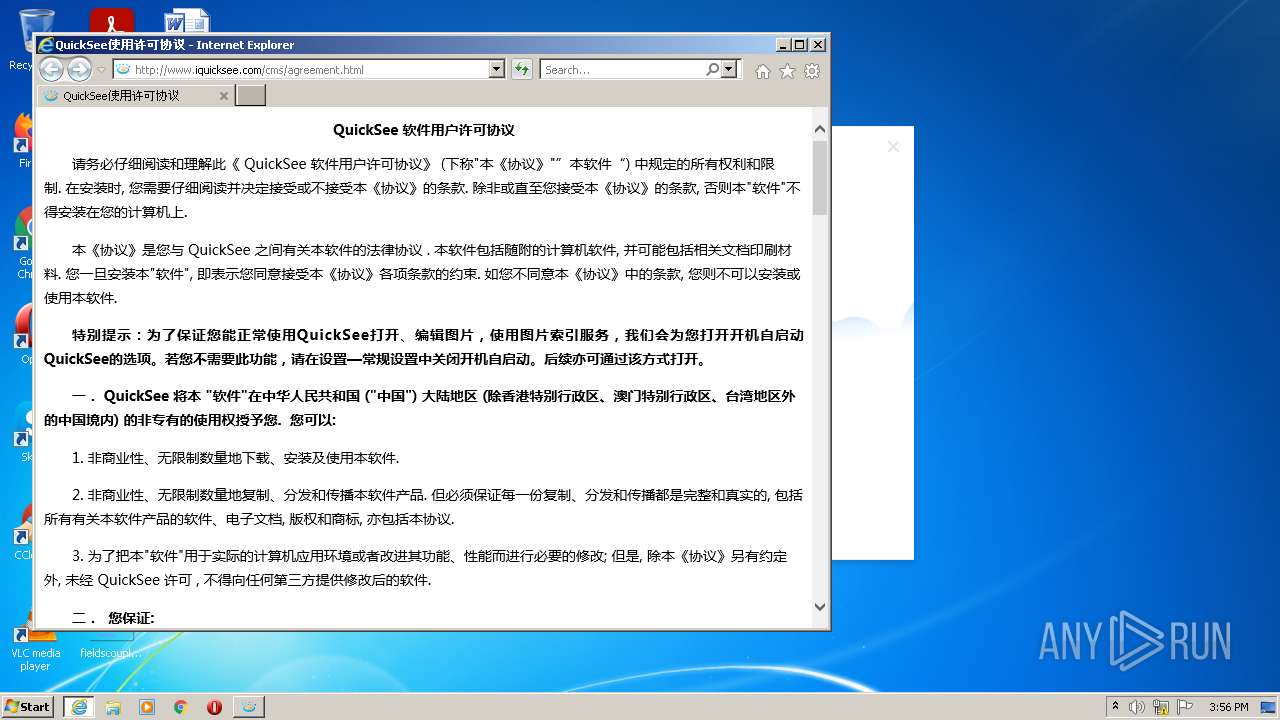Refresh the agreement page

(x=521, y=69)
